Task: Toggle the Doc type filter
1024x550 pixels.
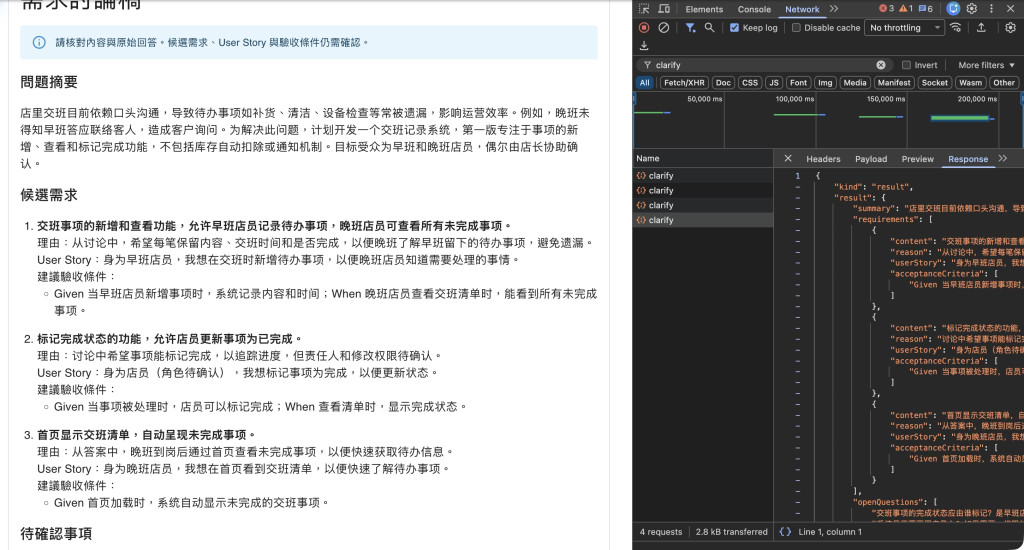Action: click(723, 82)
